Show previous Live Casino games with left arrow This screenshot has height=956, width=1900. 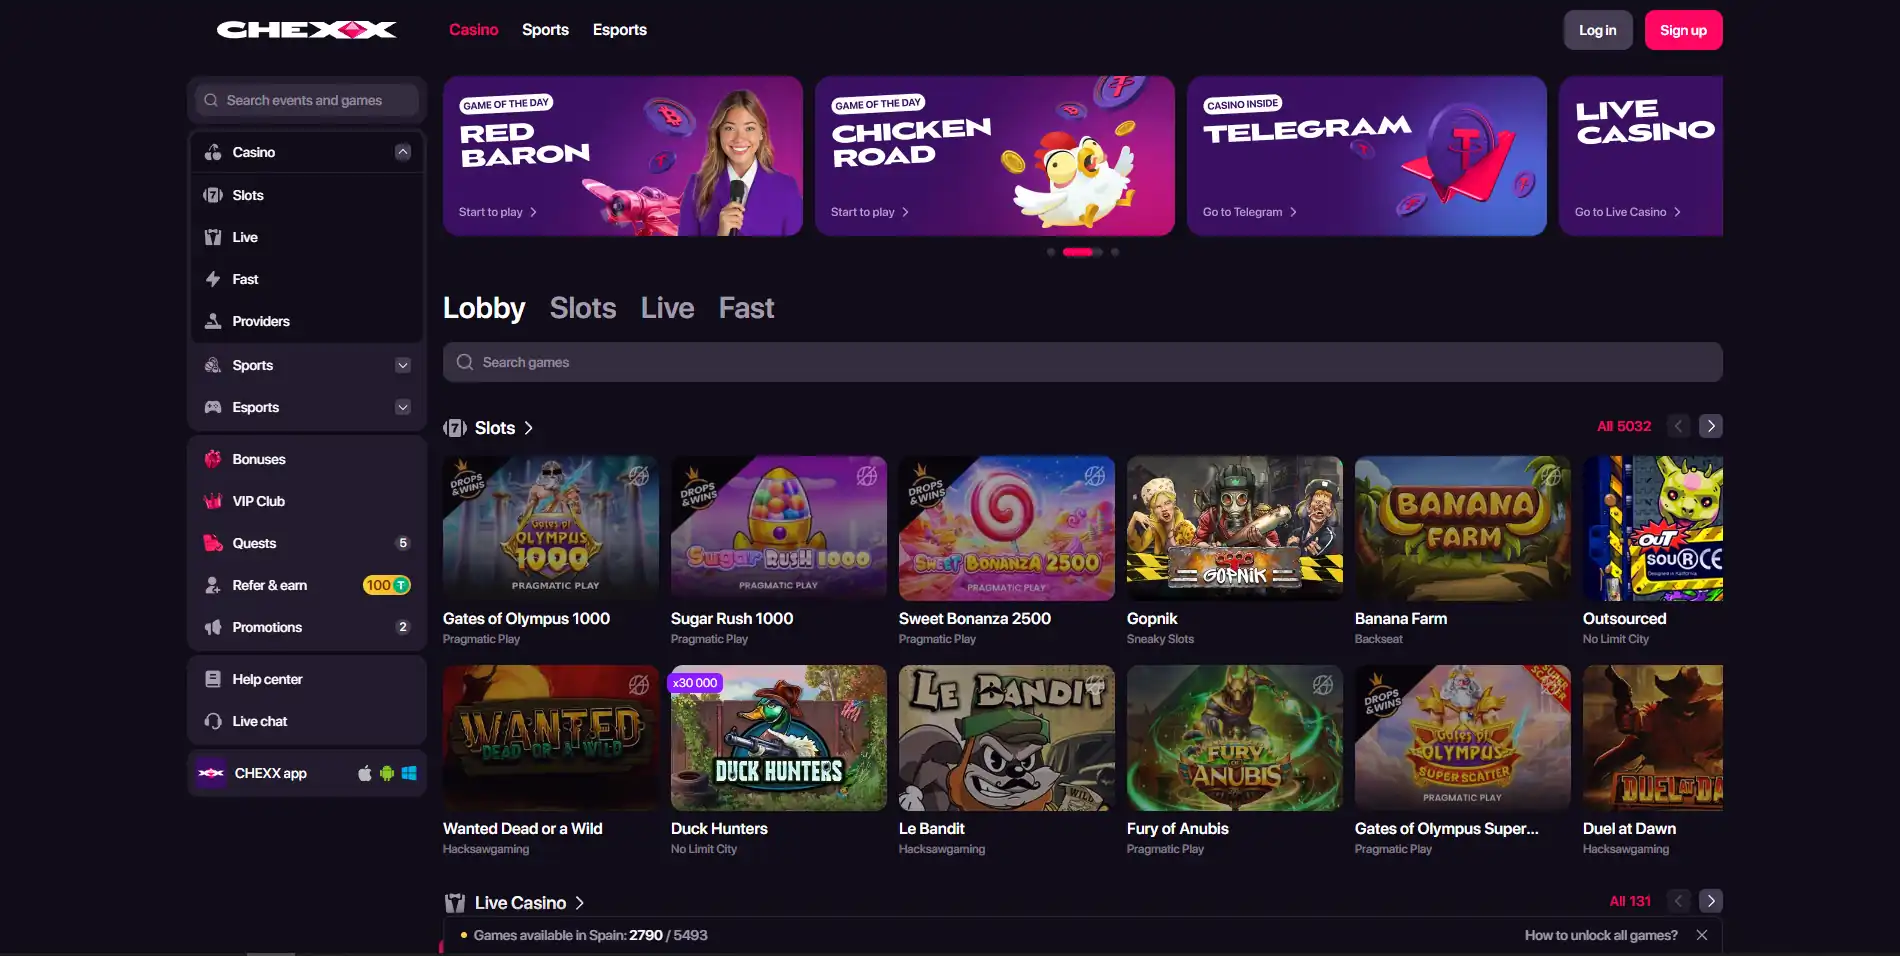click(x=1679, y=901)
